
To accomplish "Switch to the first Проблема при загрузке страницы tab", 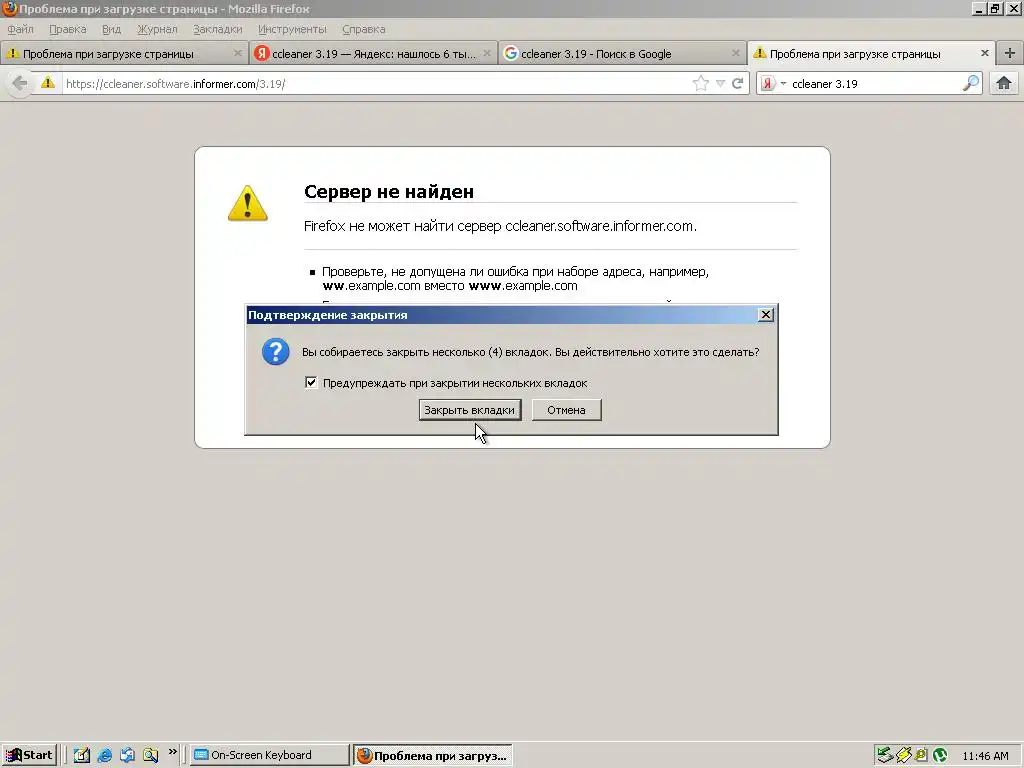I will point(124,54).
